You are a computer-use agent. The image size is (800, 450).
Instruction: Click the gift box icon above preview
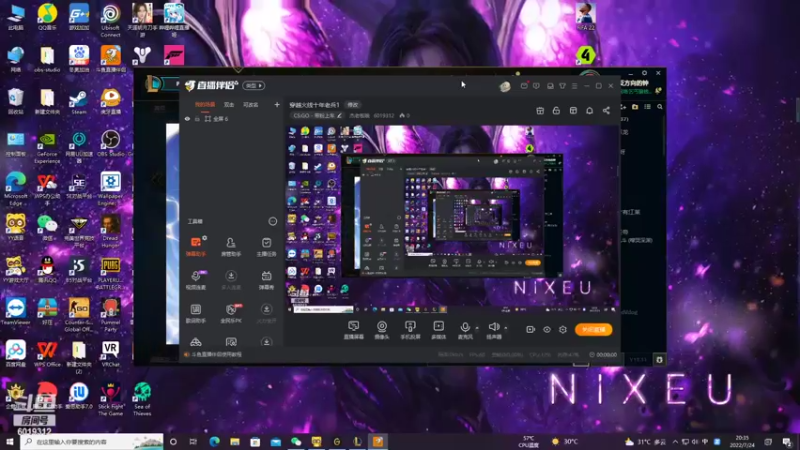(x=540, y=111)
